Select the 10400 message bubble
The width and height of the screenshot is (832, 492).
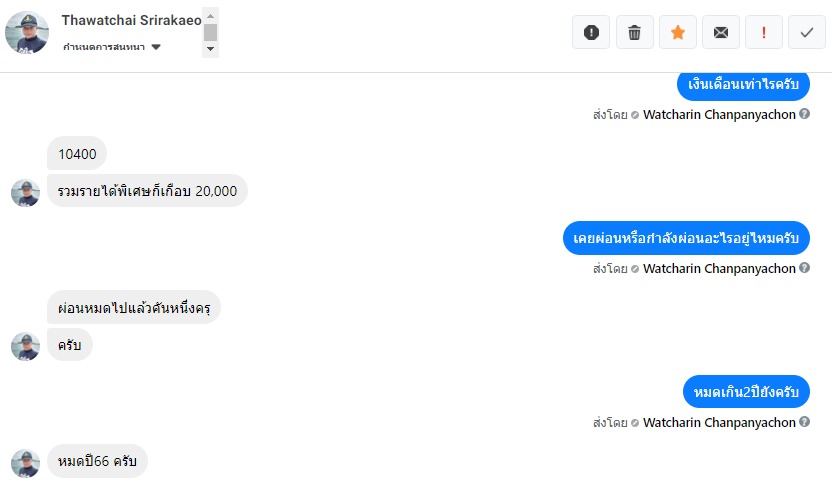[x=77, y=153]
